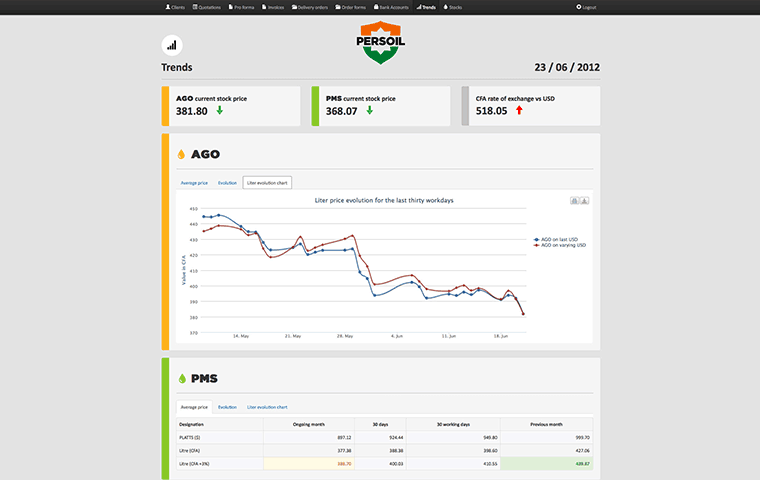760x480 pixels.
Task: Open the PMS Evolution tab
Action: 227,407
